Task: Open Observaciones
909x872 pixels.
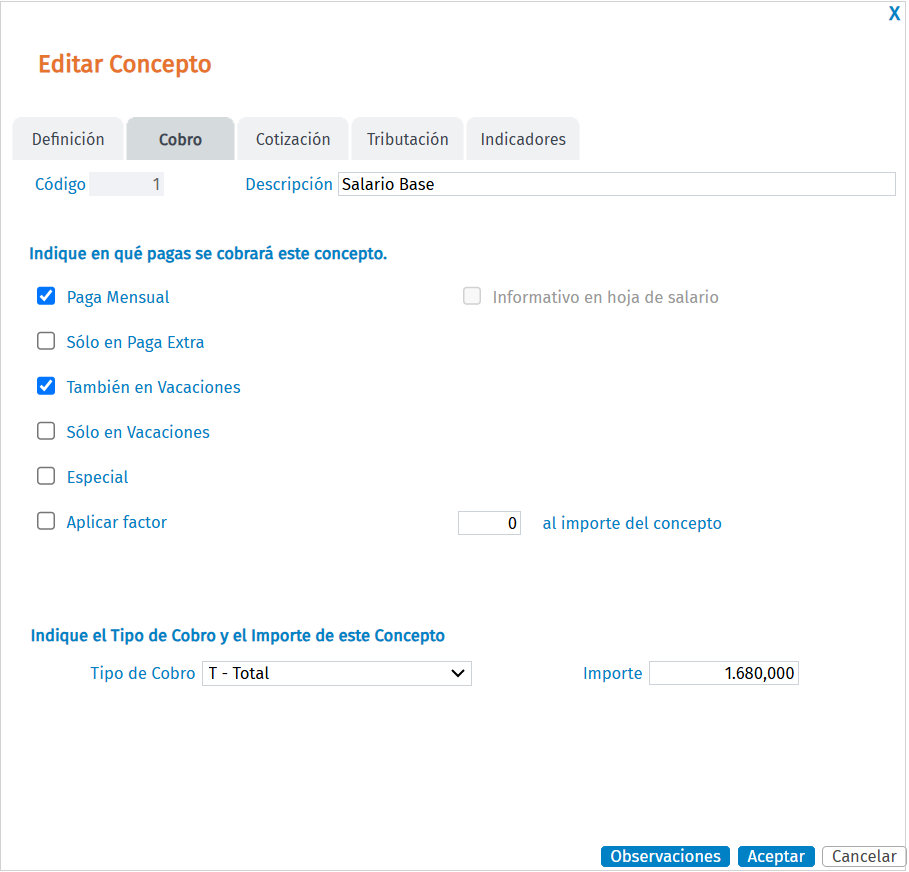Action: 665,857
